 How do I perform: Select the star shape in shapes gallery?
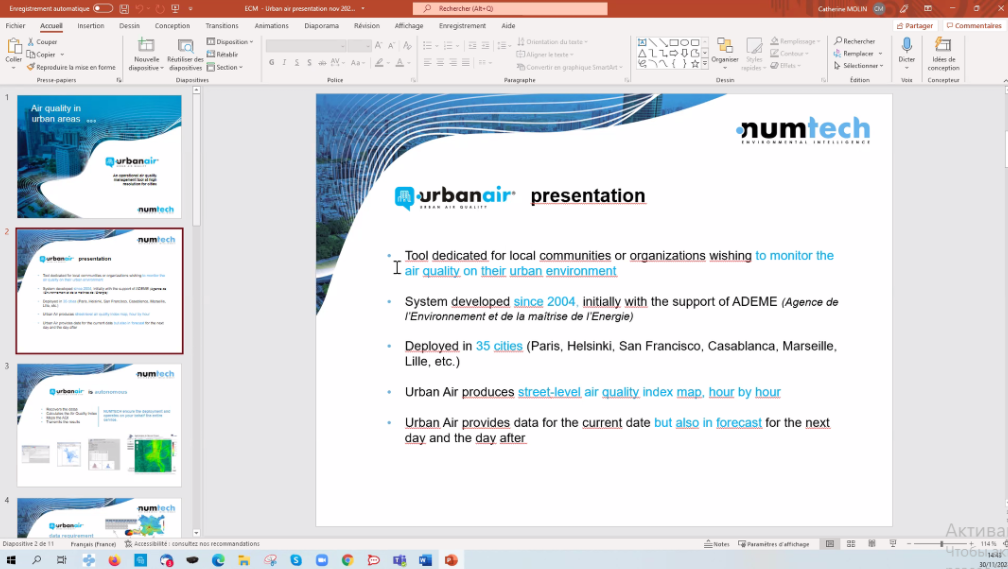695,64
